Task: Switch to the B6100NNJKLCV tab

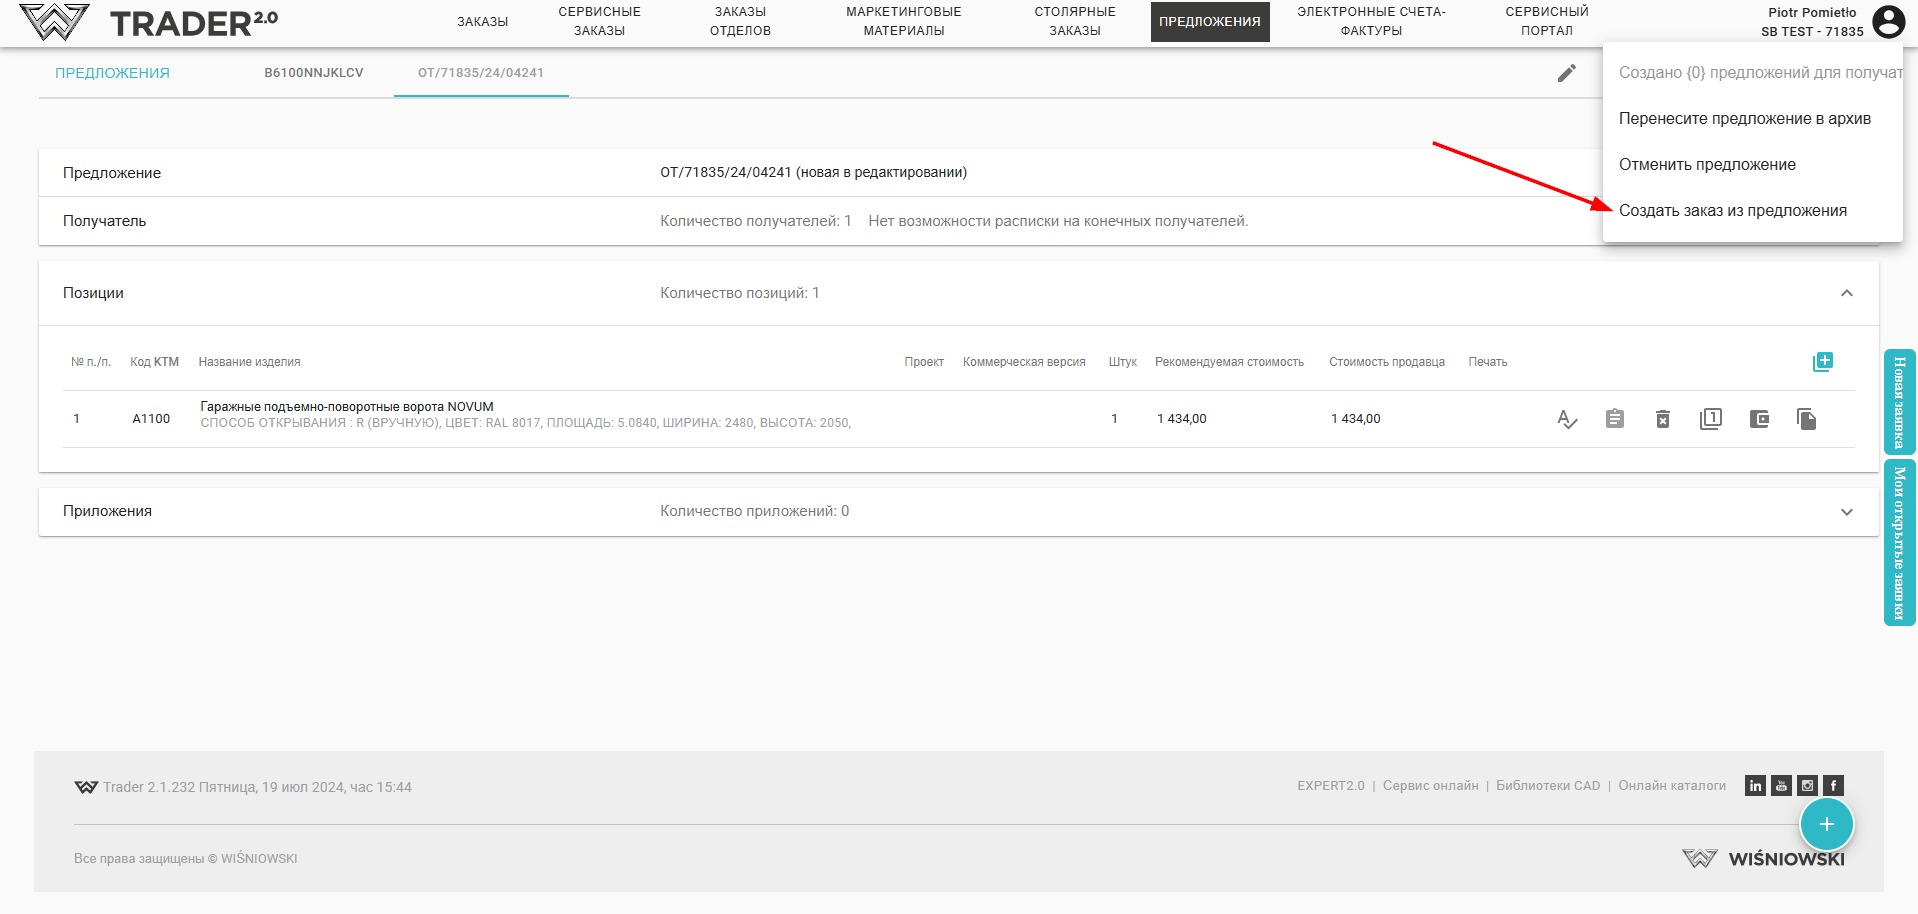Action: pyautogui.click(x=313, y=73)
